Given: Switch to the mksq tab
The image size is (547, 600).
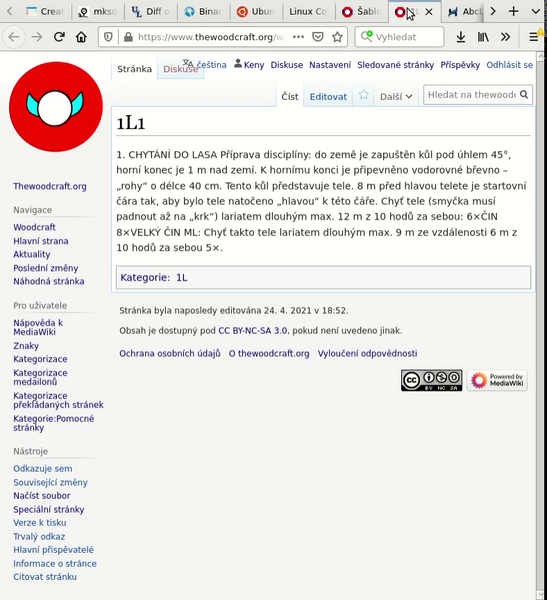Looking at the screenshot, I should pyautogui.click(x=98, y=11).
